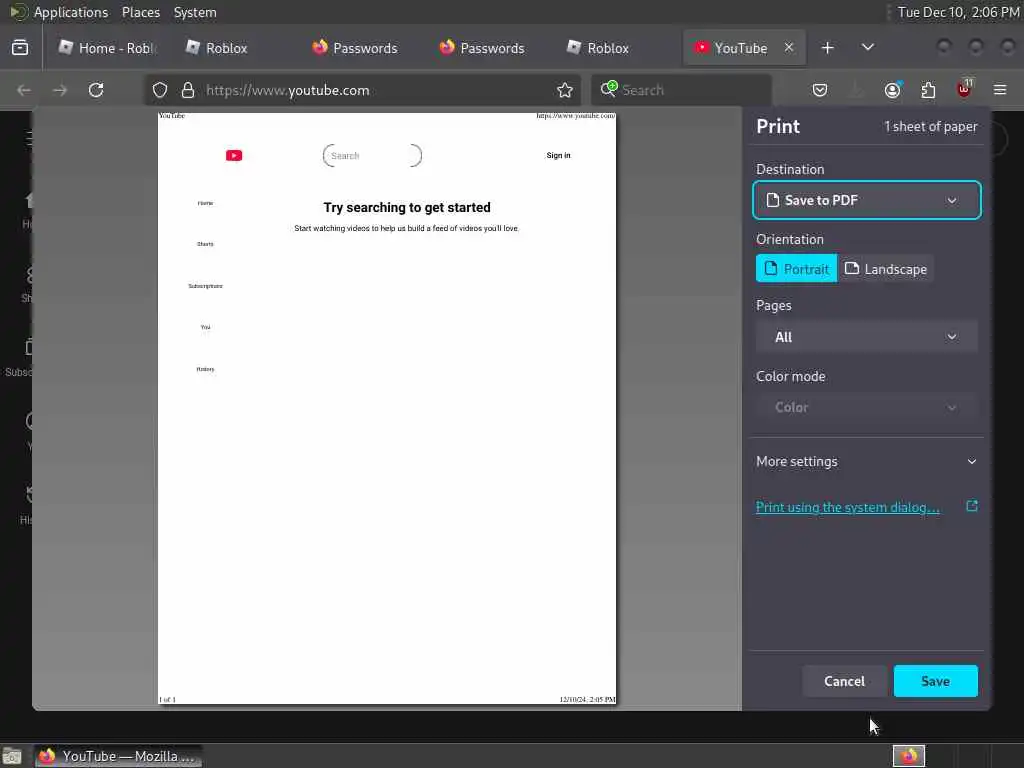The width and height of the screenshot is (1024, 768).
Task: Select Landscape orientation
Action: pyautogui.click(x=886, y=268)
